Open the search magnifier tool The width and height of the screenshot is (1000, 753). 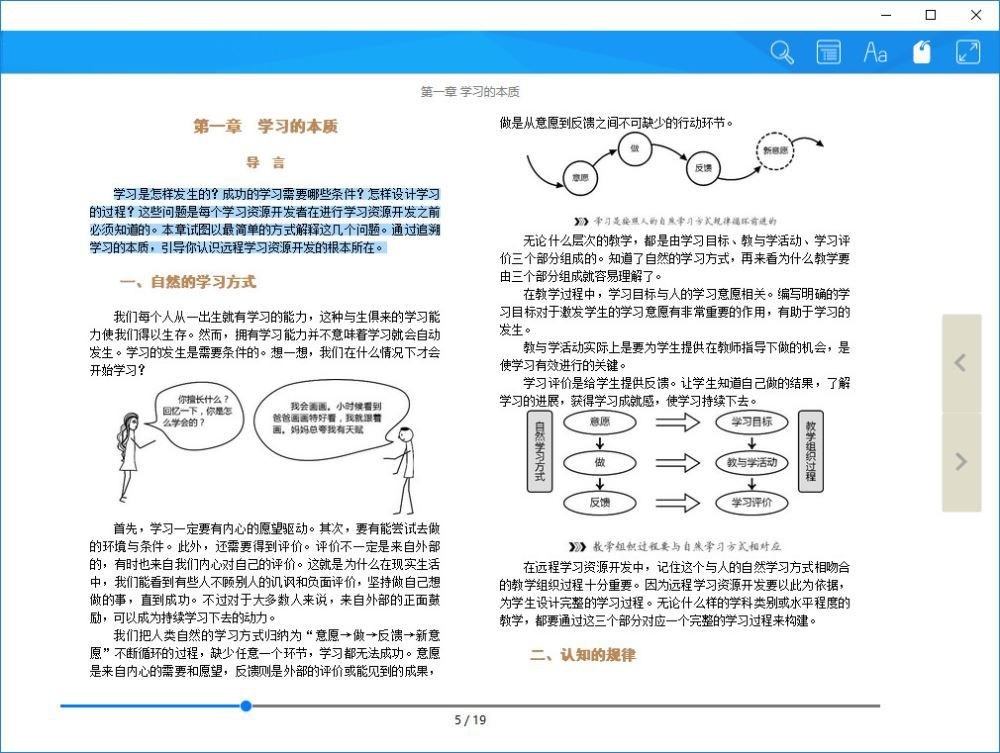pos(781,53)
